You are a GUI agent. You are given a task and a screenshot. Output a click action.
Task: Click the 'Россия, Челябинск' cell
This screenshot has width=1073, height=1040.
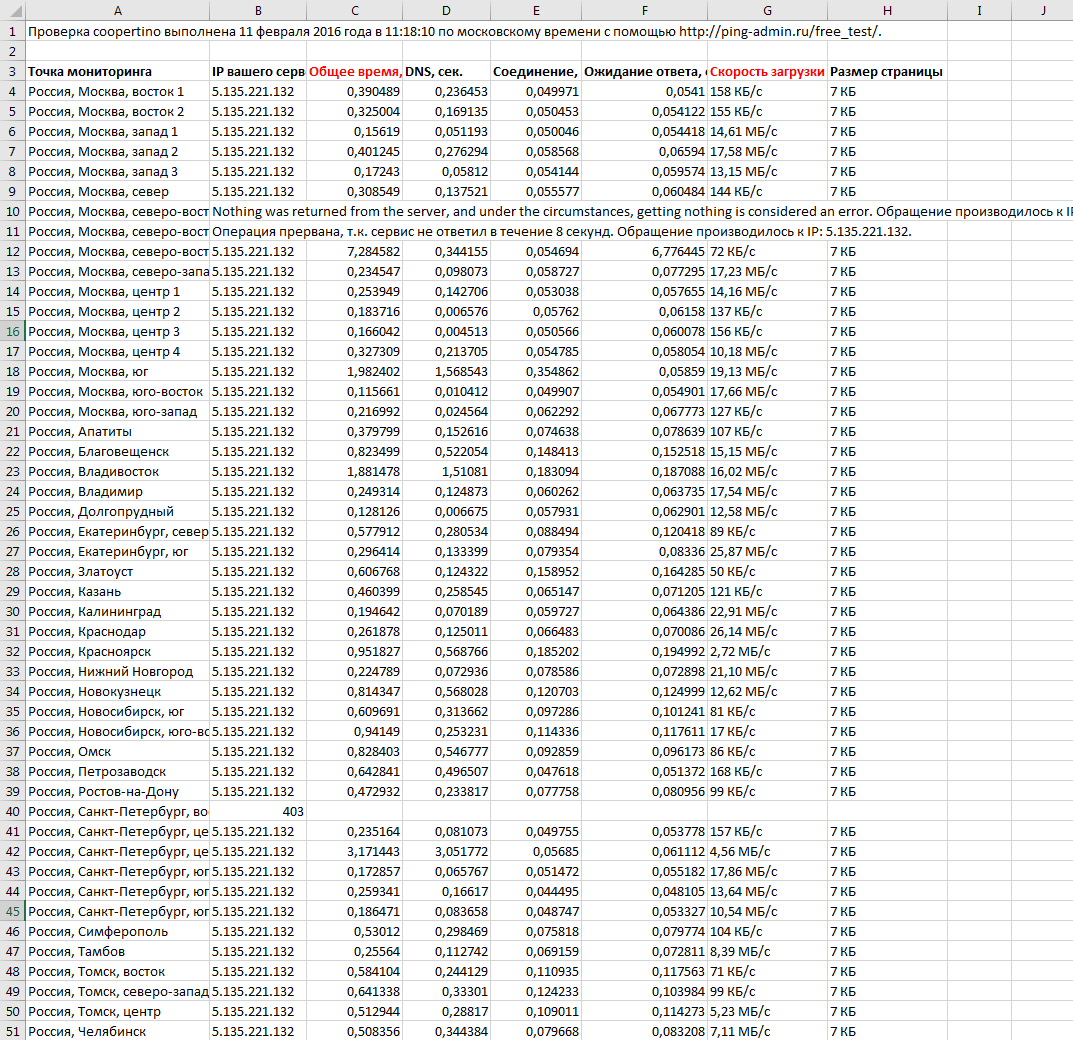[x=117, y=1031]
